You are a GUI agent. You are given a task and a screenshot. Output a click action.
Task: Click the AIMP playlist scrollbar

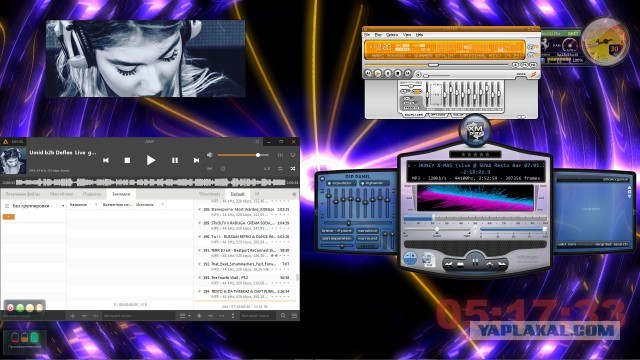tap(298, 277)
